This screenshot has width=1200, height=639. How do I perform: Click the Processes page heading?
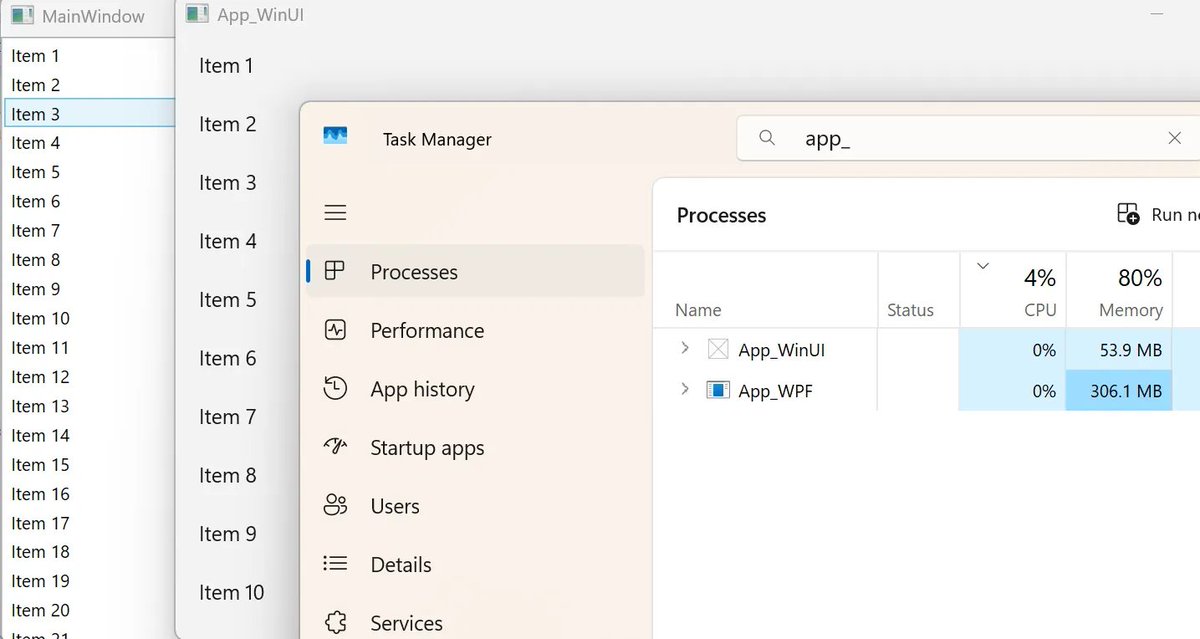pyautogui.click(x=721, y=215)
